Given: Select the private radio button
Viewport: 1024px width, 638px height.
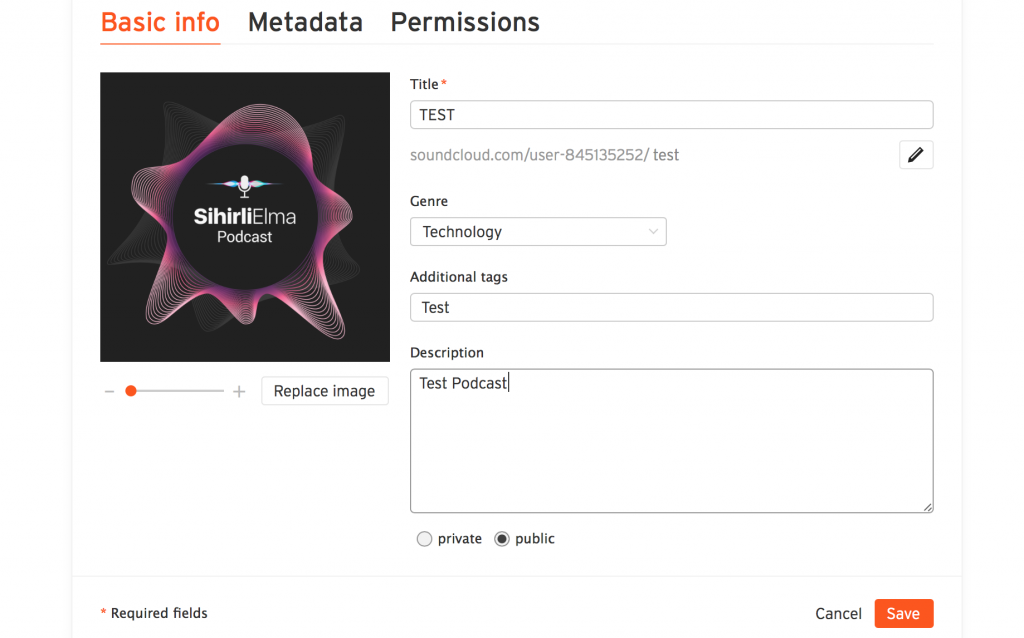Looking at the screenshot, I should click(x=425, y=539).
